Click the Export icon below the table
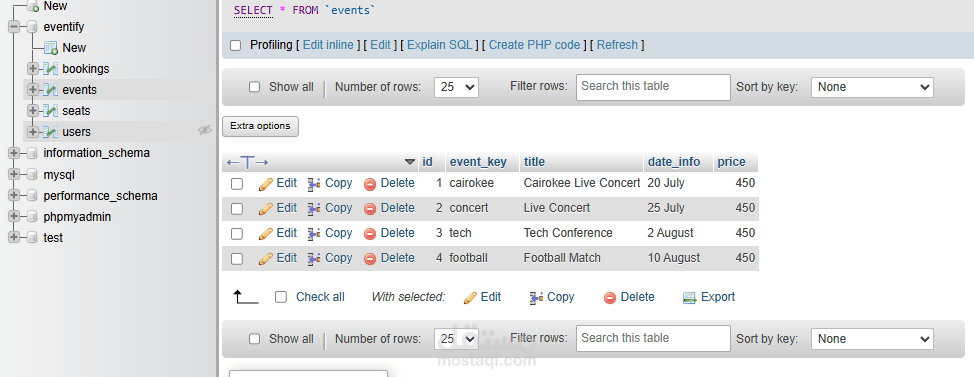974x377 pixels. [x=690, y=298]
